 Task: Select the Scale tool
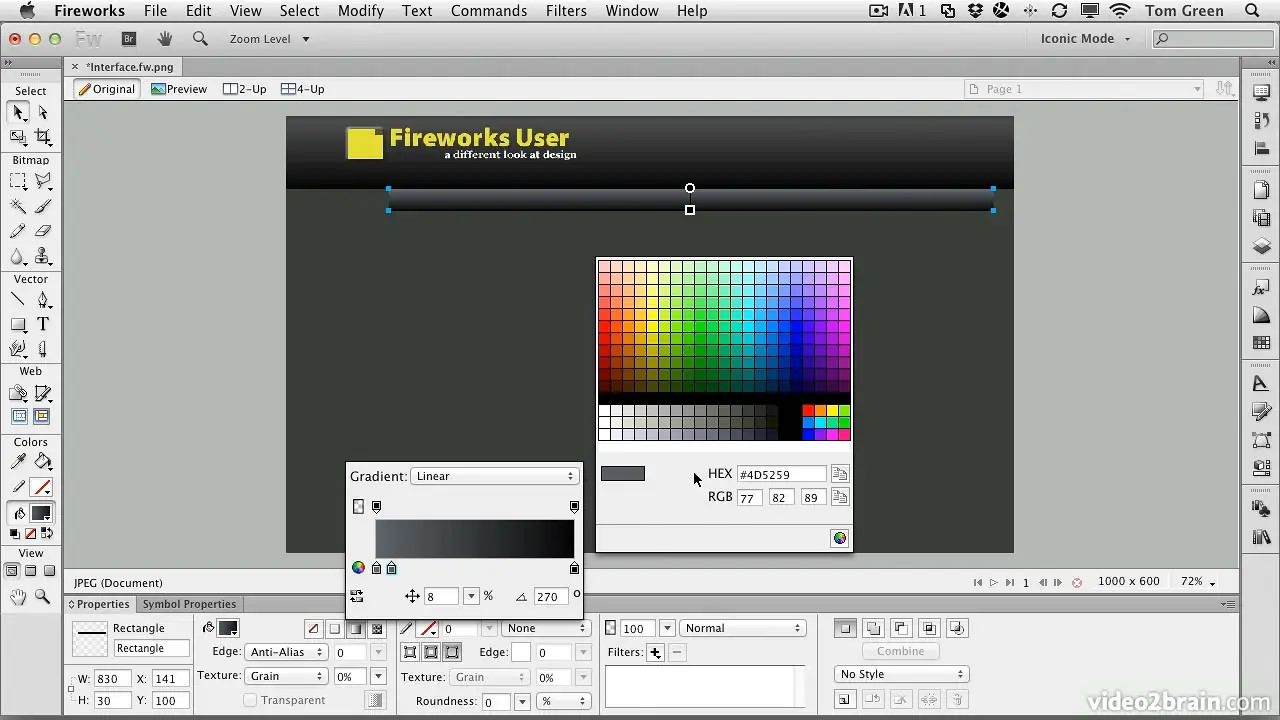point(19,137)
